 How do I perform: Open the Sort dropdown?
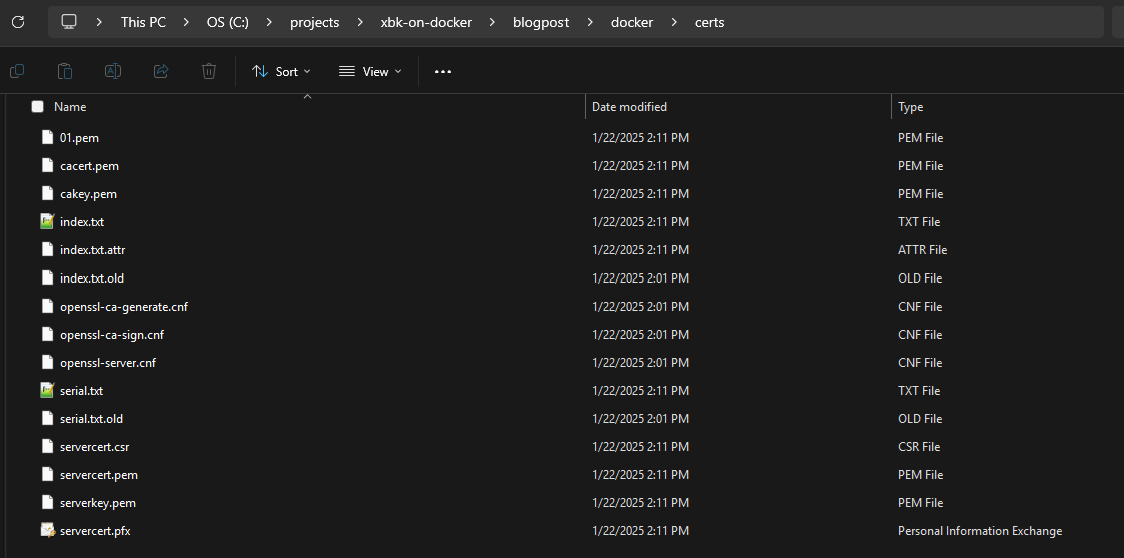281,71
